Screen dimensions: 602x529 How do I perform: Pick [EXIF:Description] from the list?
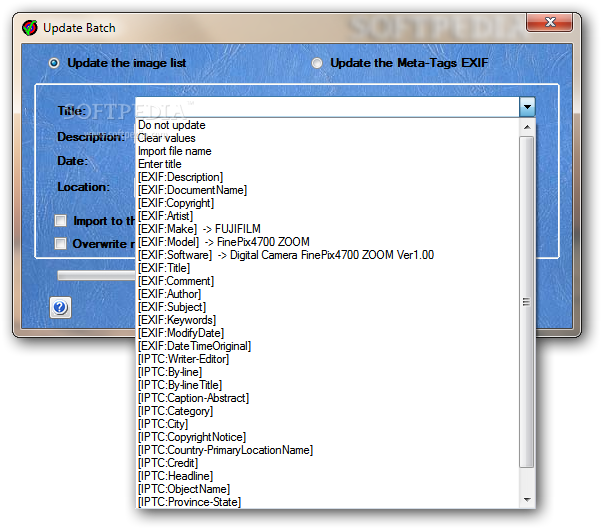pos(328,177)
